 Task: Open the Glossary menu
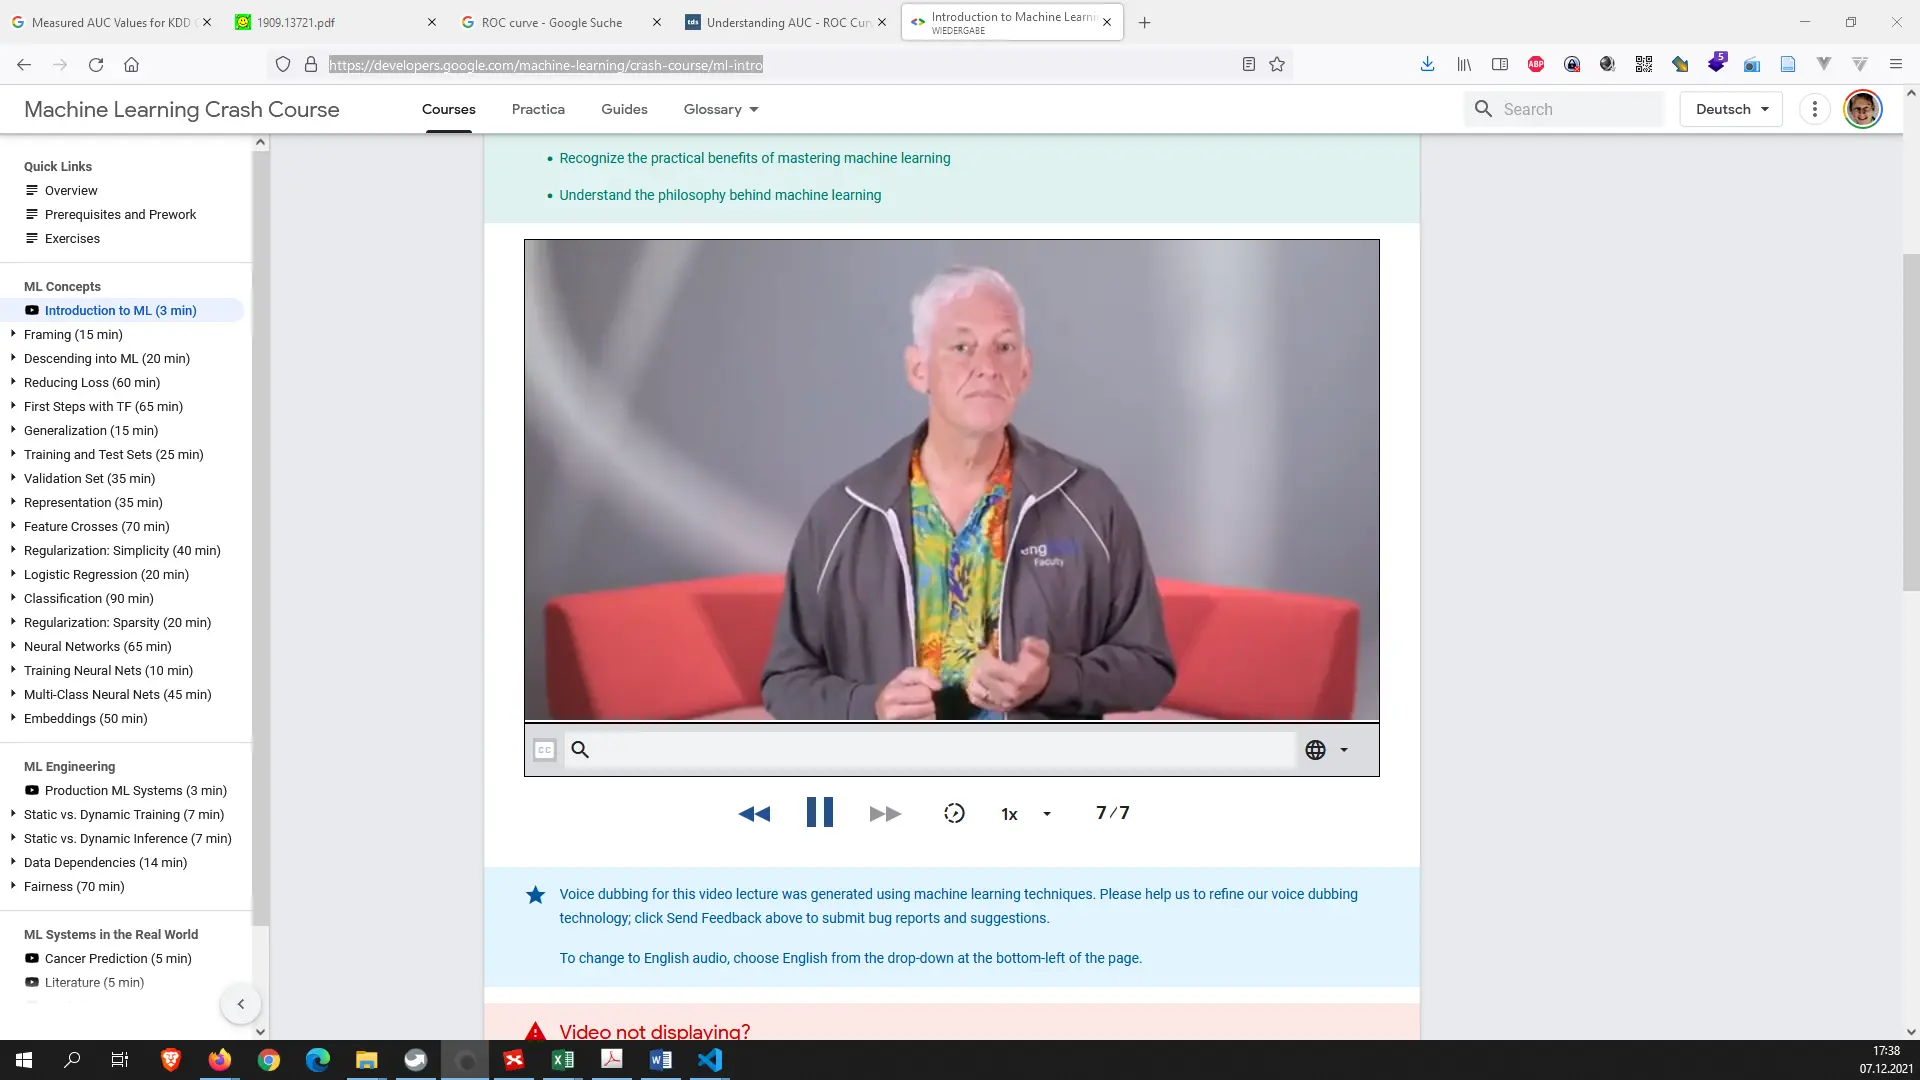point(720,109)
